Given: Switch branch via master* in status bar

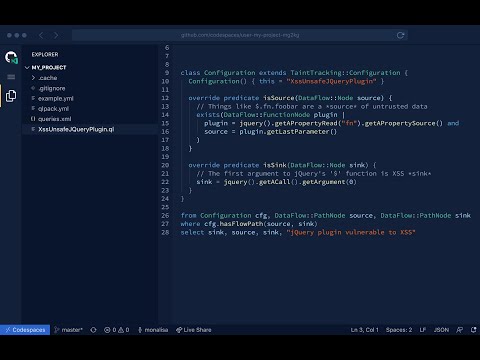Looking at the screenshot, I should coord(69,330).
